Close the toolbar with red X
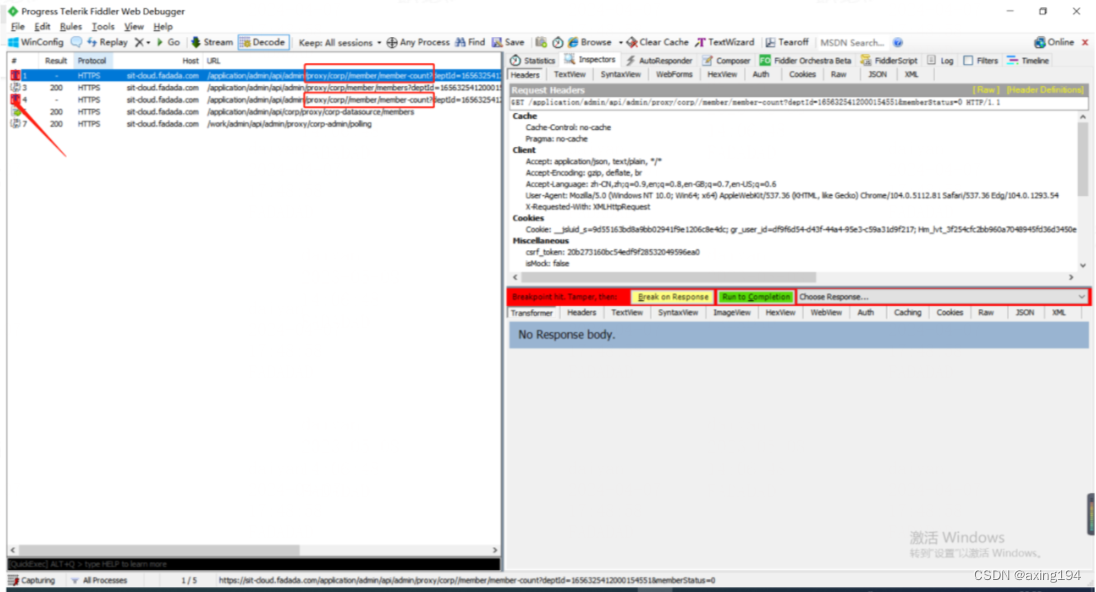The image size is (1096, 592). 1085,43
